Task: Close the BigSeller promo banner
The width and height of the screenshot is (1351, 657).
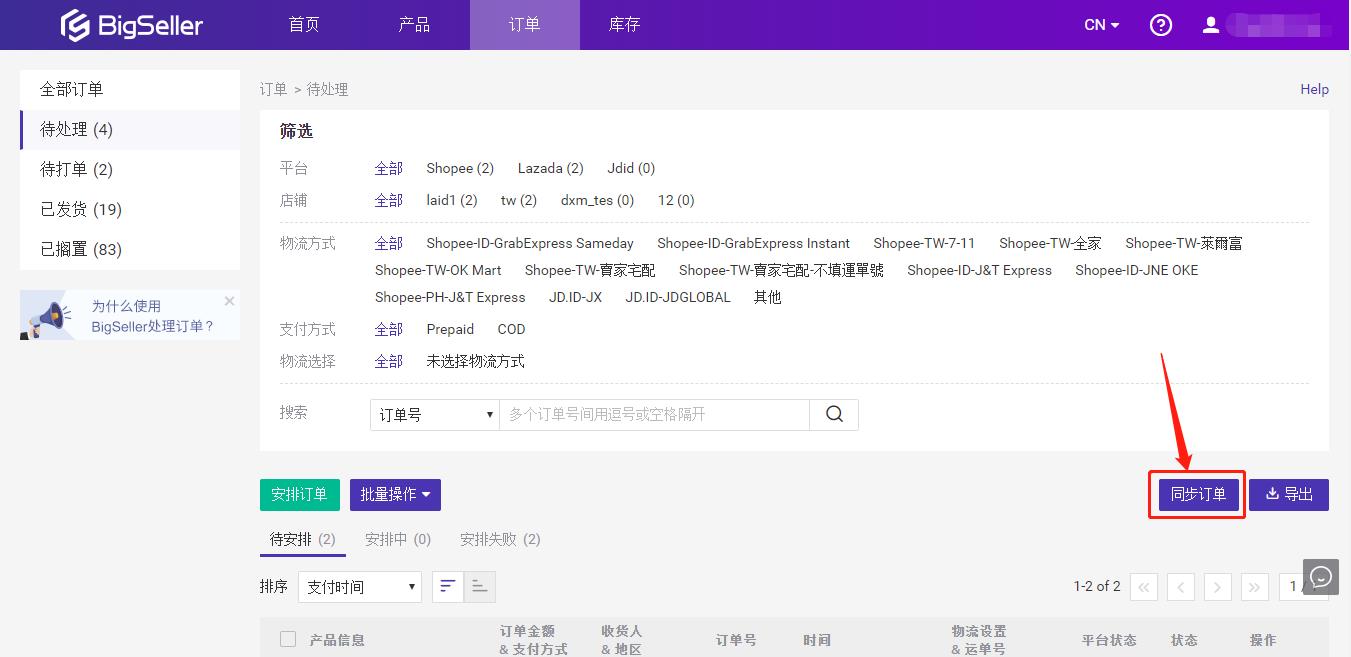Action: point(229,301)
